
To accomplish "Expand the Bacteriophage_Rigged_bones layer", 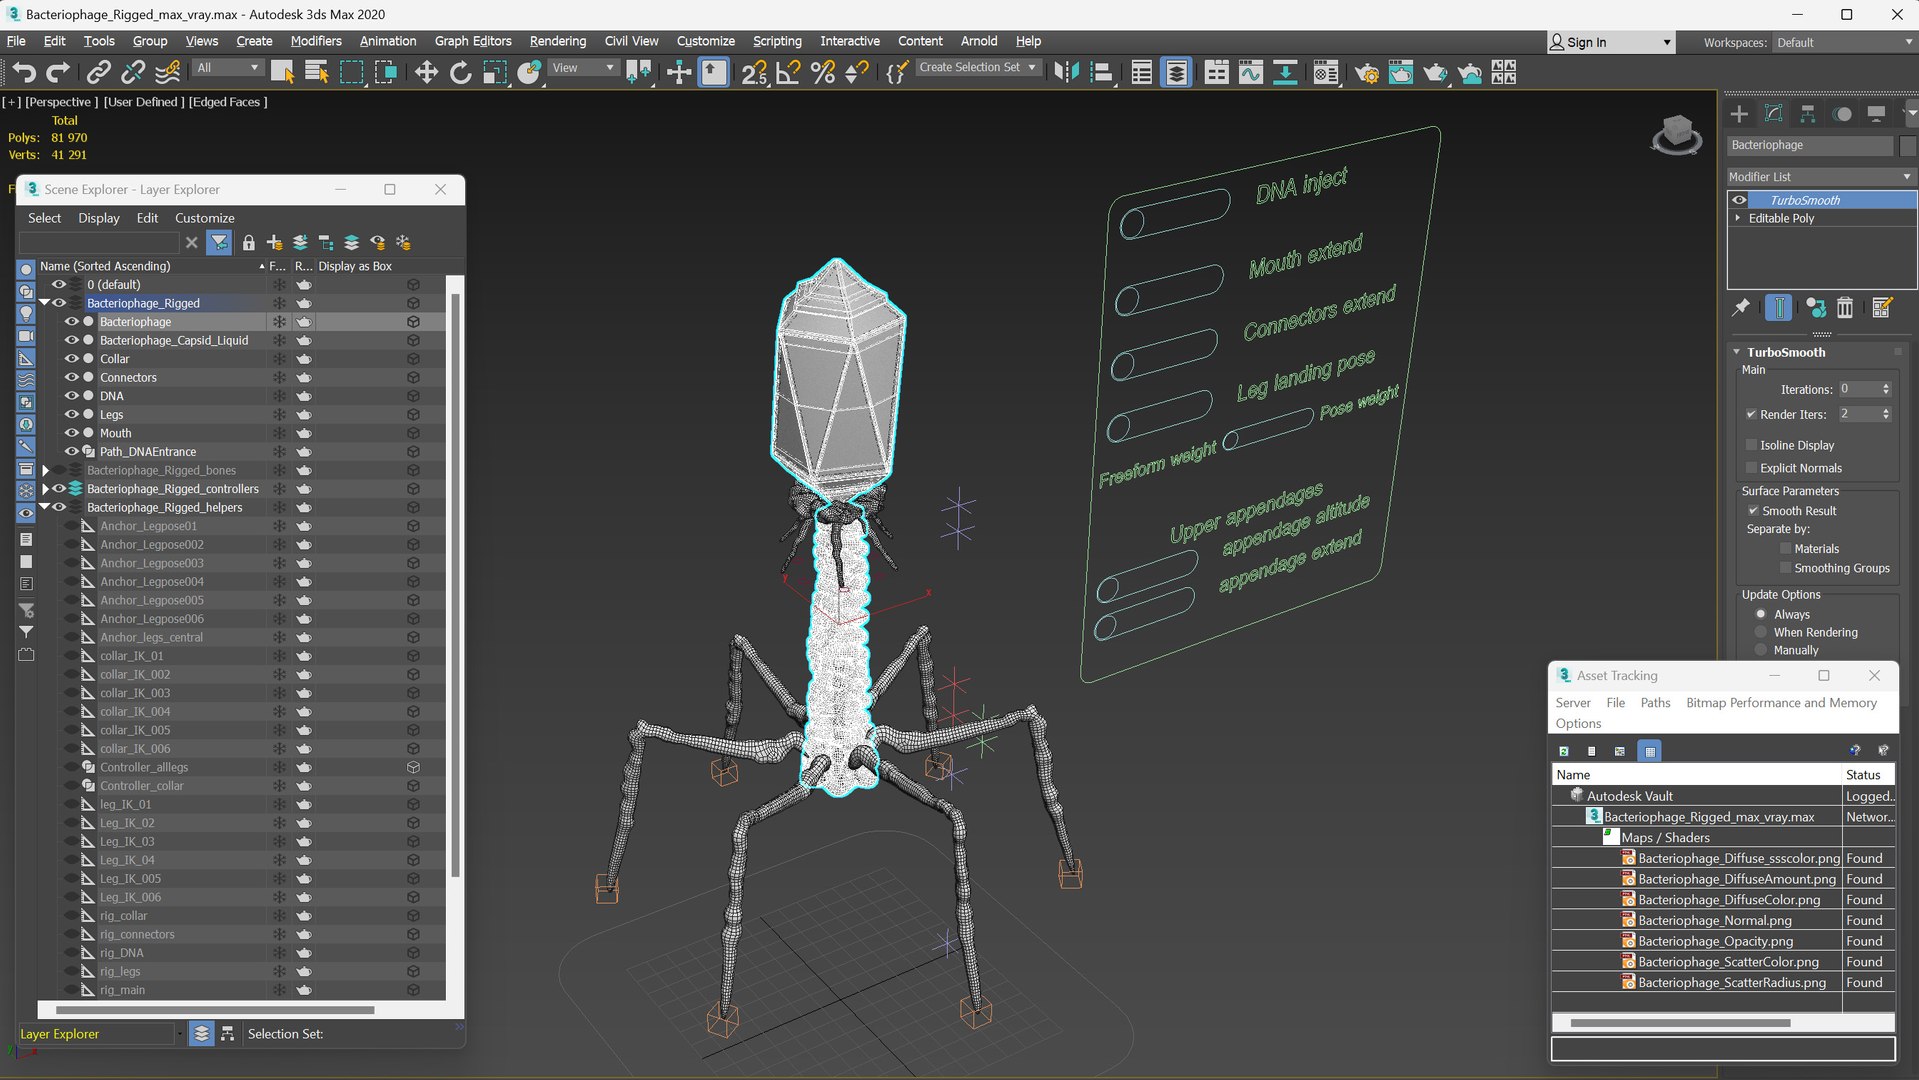I will point(45,470).
